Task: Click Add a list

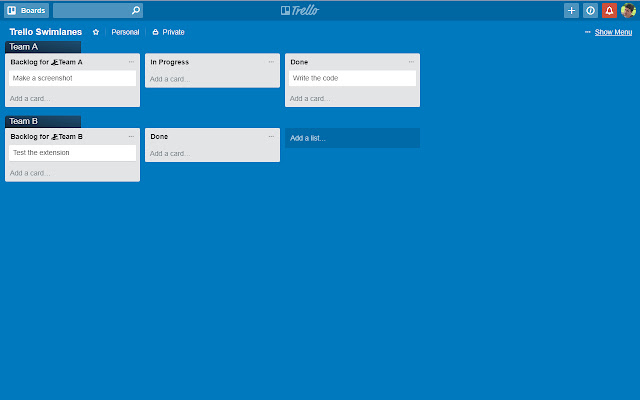Action: [x=353, y=138]
